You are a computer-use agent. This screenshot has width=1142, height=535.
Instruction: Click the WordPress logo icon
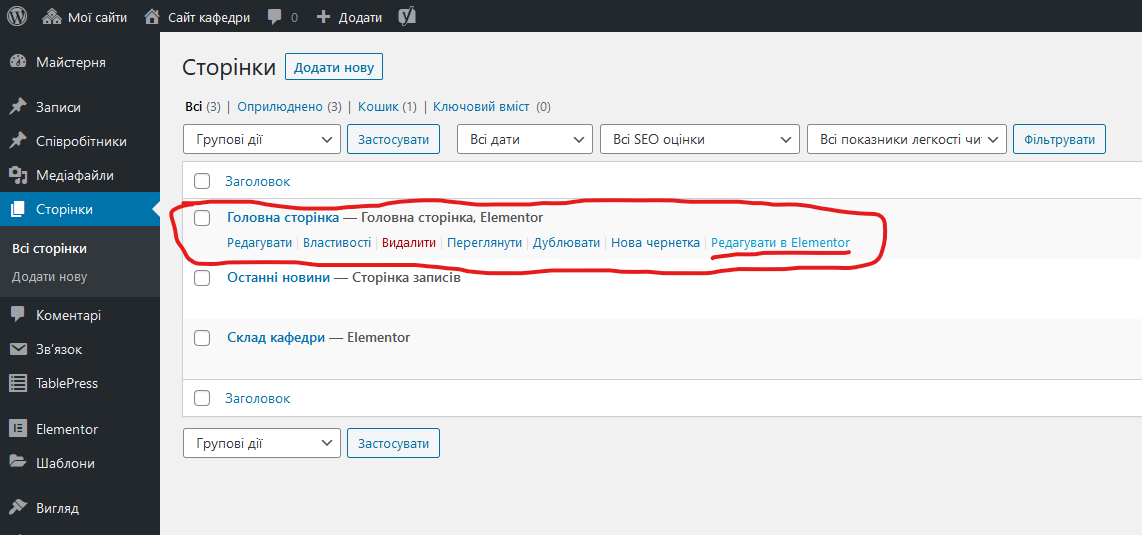(x=17, y=16)
